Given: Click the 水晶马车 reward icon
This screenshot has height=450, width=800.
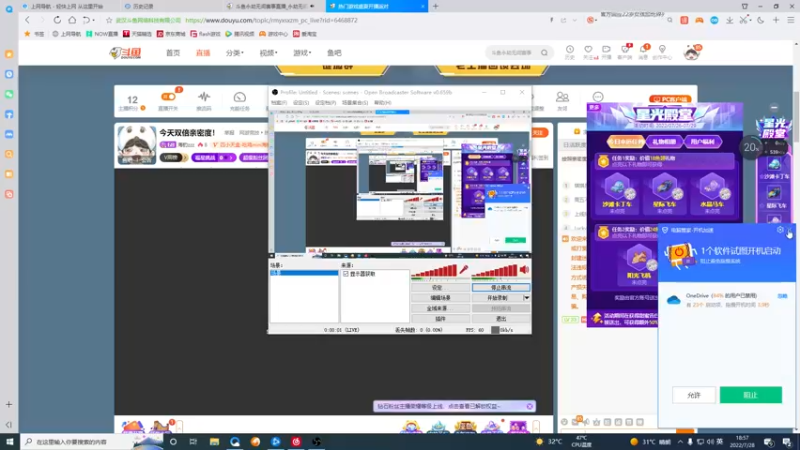Looking at the screenshot, I should click(x=712, y=189).
